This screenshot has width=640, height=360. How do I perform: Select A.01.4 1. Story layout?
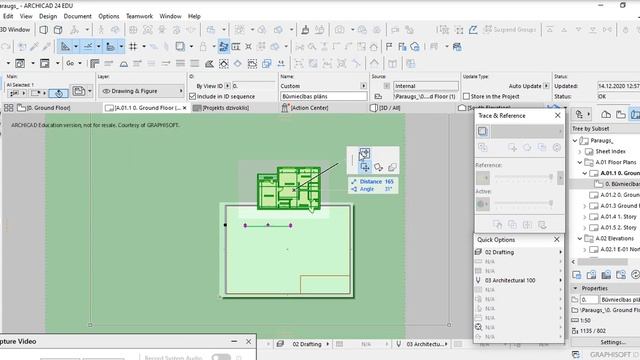click(x=619, y=217)
